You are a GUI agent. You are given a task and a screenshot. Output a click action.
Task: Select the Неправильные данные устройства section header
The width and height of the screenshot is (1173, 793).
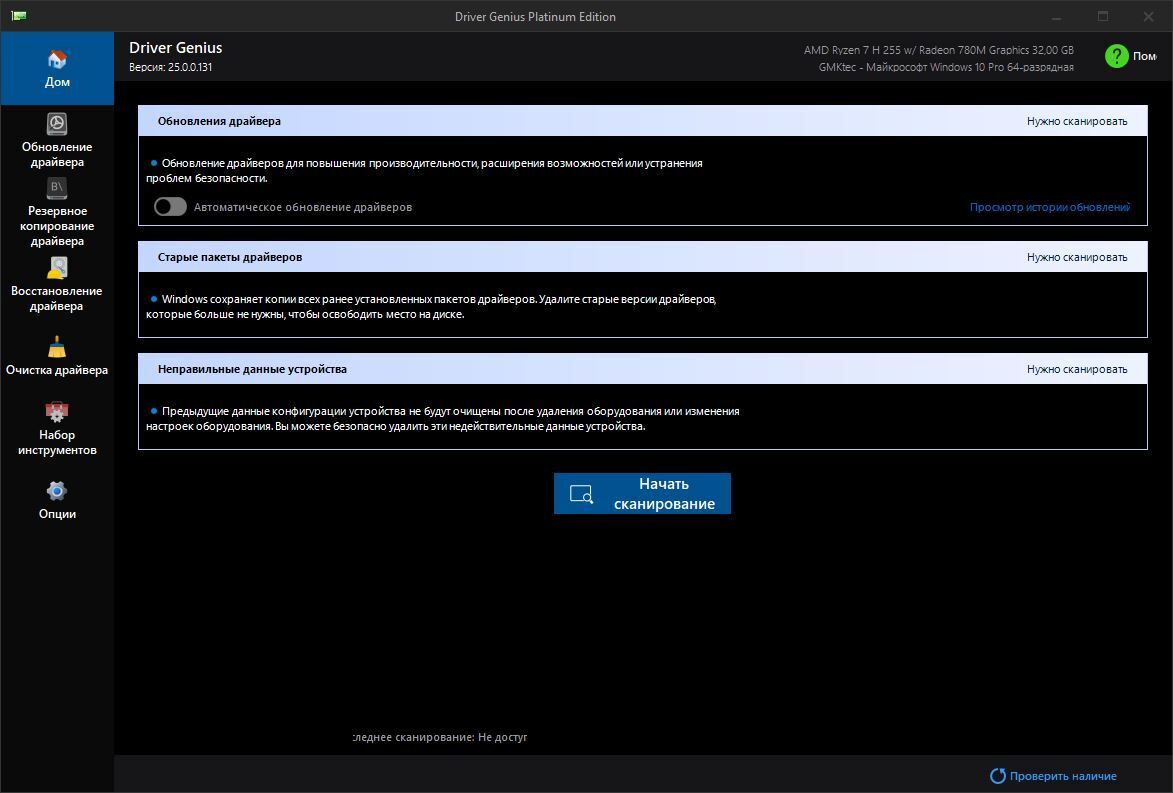click(252, 369)
